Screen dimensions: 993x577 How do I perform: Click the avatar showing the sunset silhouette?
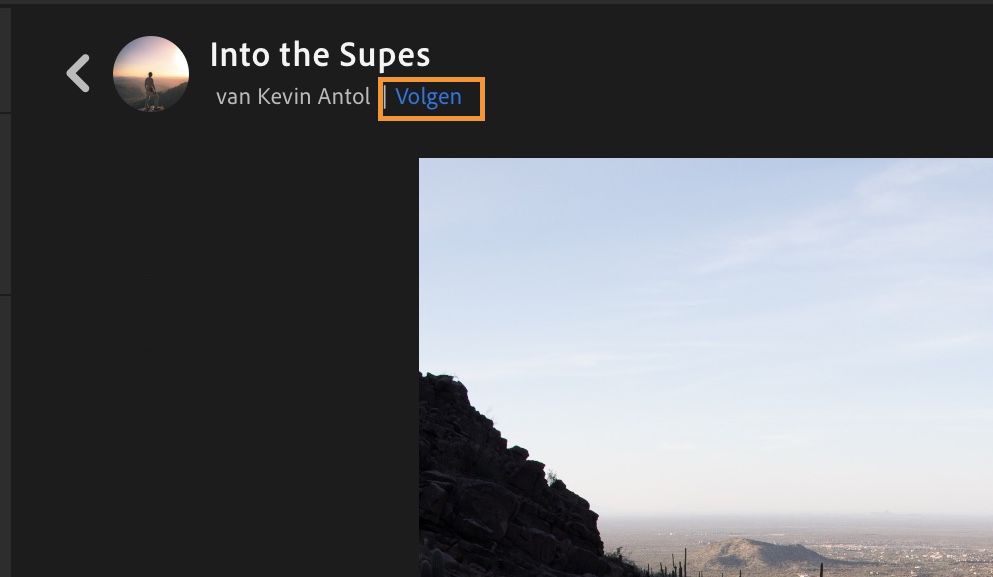click(x=150, y=73)
